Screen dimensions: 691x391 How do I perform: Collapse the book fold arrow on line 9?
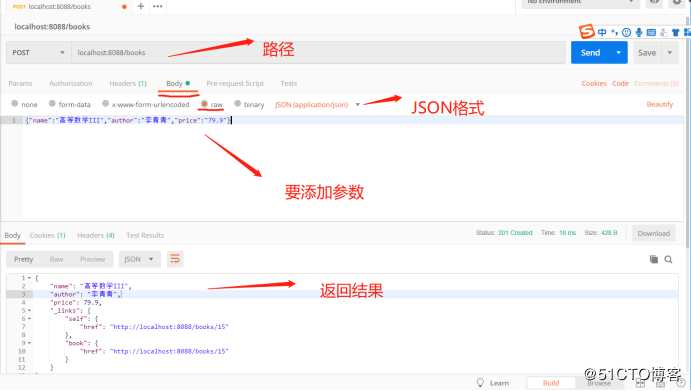30,343
